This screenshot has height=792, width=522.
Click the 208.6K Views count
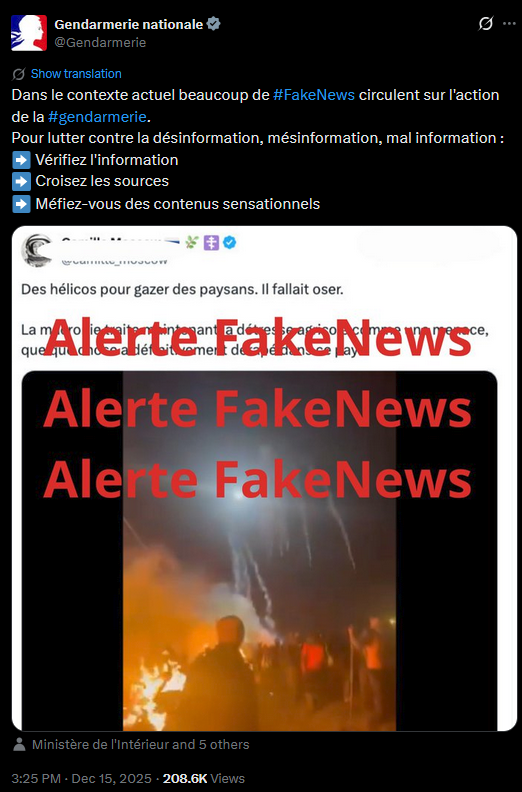(x=204, y=778)
